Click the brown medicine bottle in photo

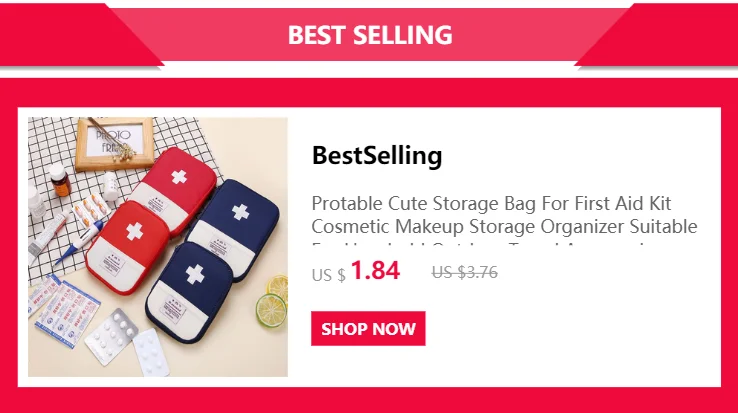point(60,182)
